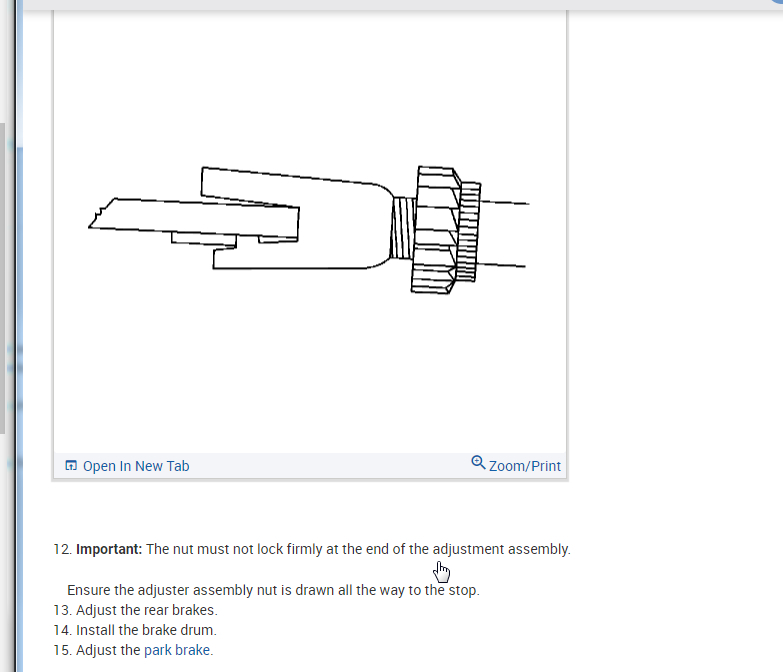Click the line Ensure the adjuster assembly nut is drawn
783x672 pixels.
point(273,590)
